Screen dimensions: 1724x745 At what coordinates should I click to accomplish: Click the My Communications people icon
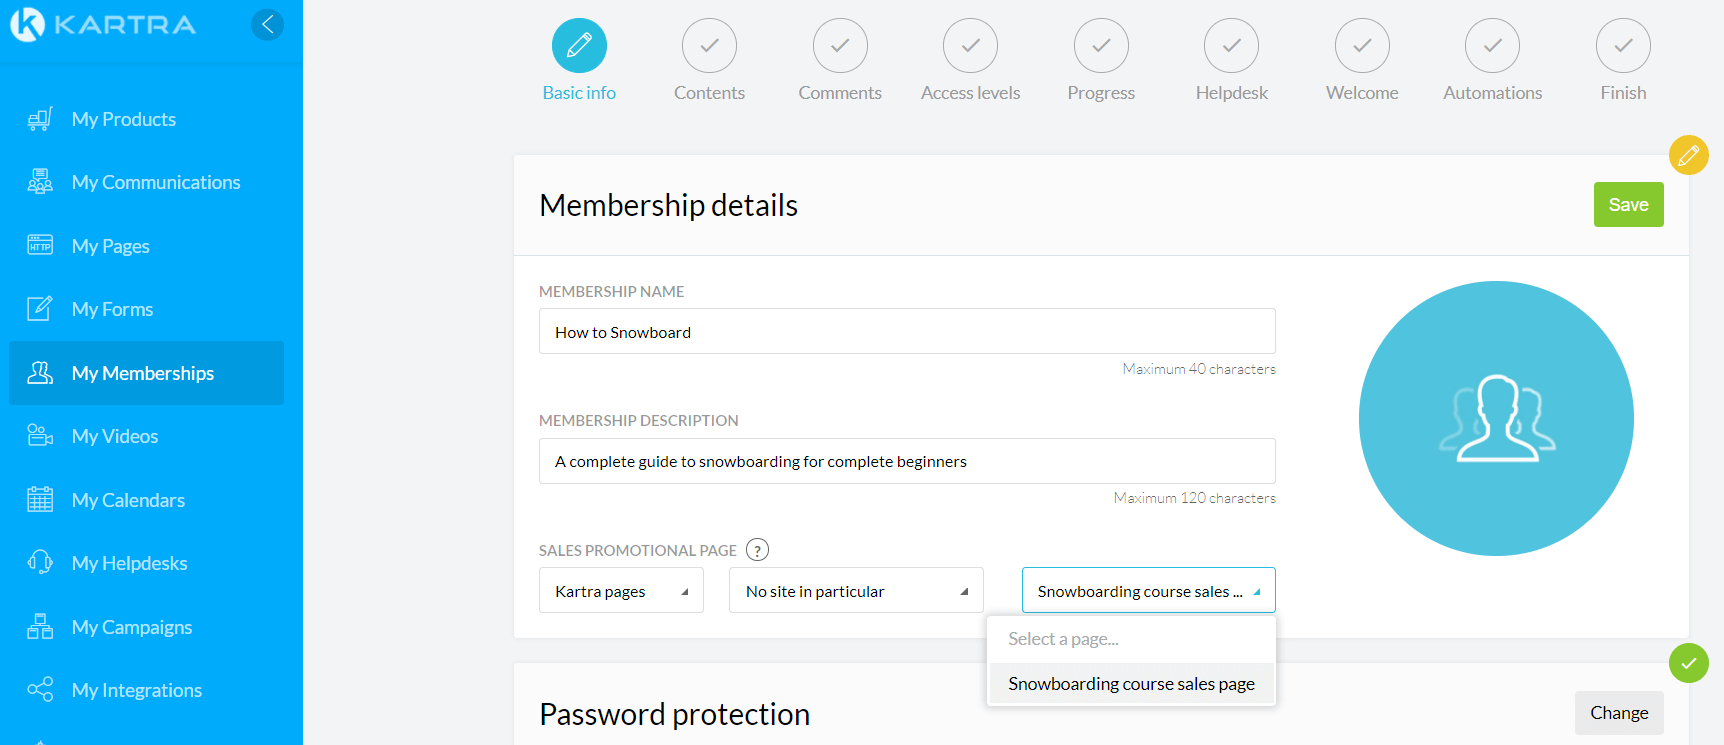pyautogui.click(x=40, y=182)
